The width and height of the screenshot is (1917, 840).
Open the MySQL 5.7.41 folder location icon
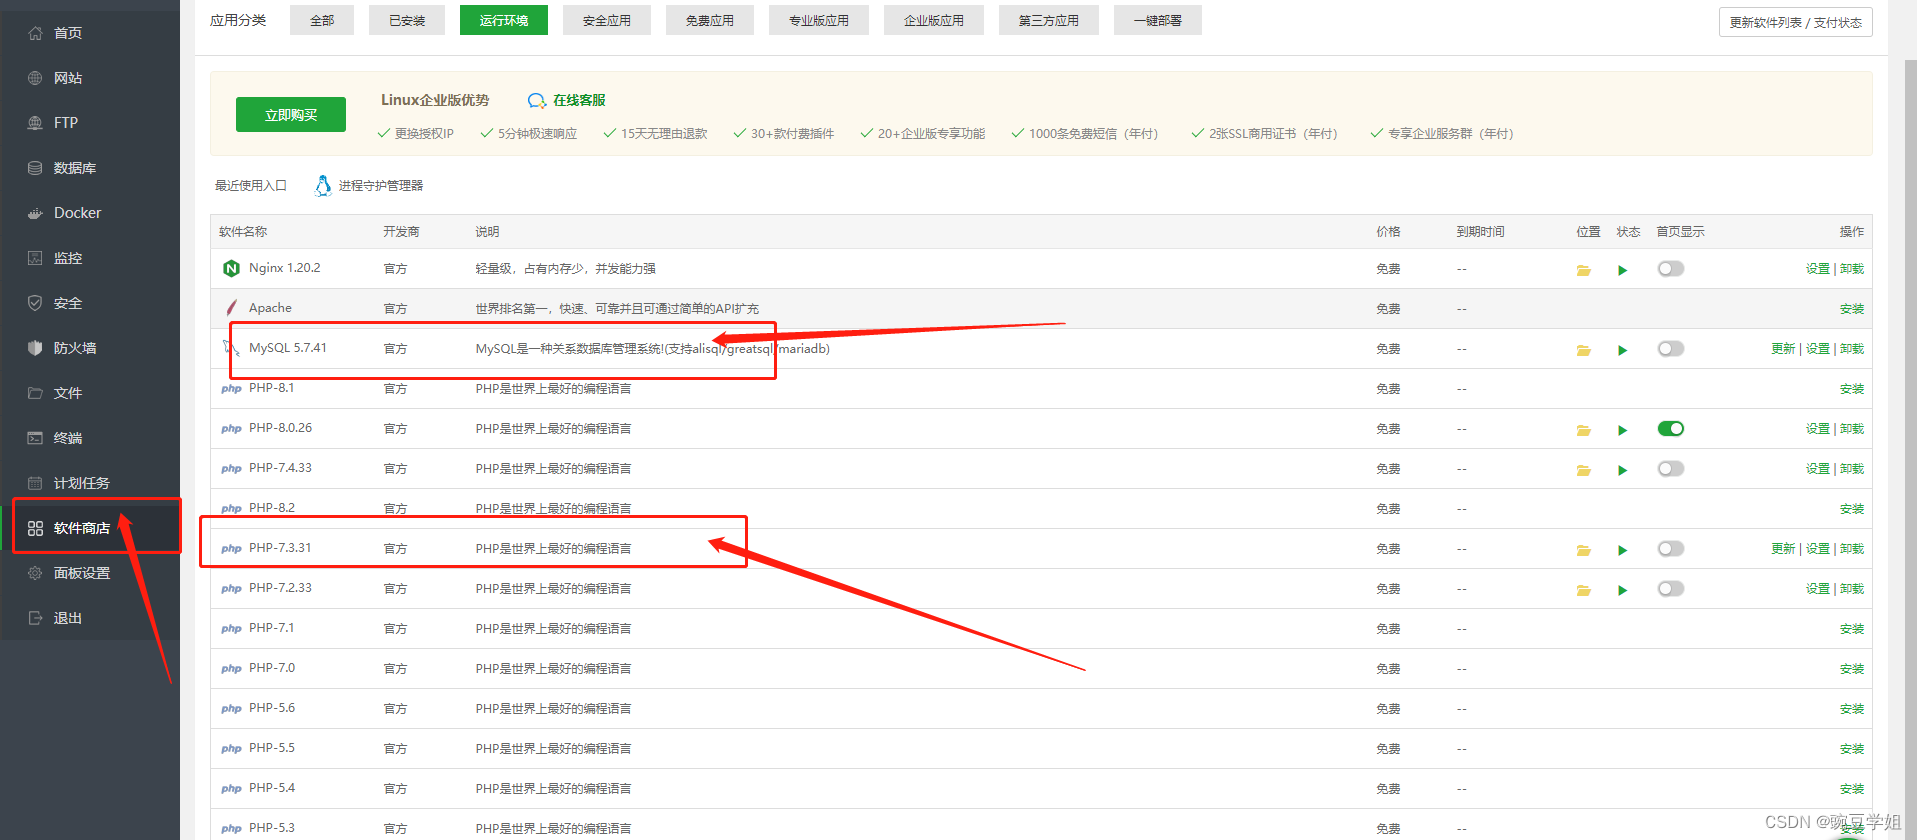point(1584,350)
